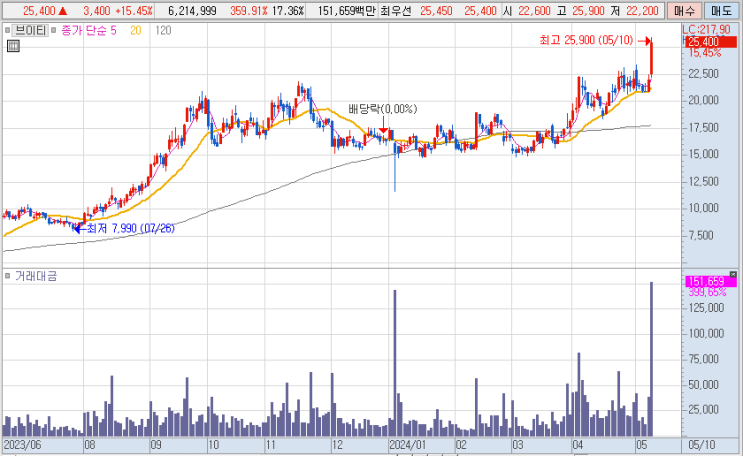Click the 최우선 quote label

396,10
